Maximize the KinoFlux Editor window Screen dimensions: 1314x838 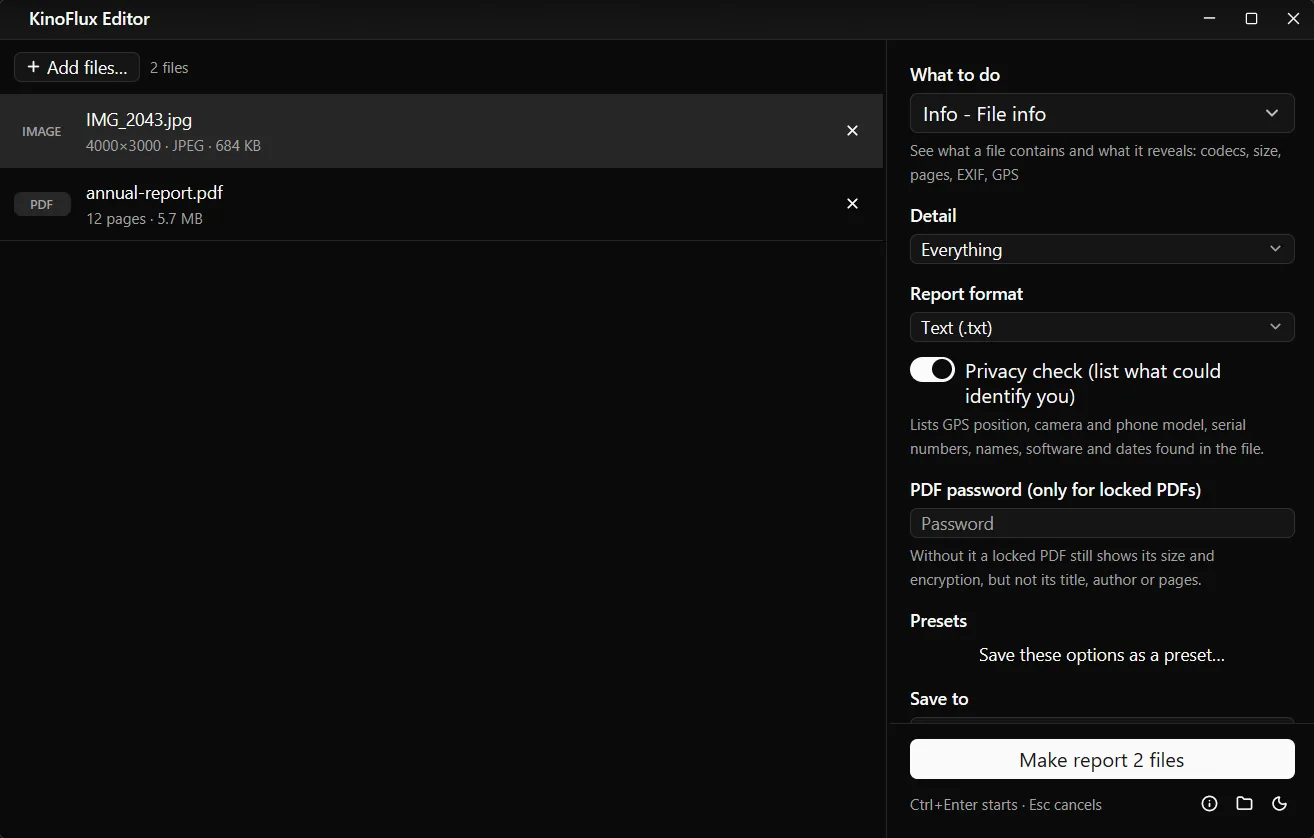[x=1251, y=19]
